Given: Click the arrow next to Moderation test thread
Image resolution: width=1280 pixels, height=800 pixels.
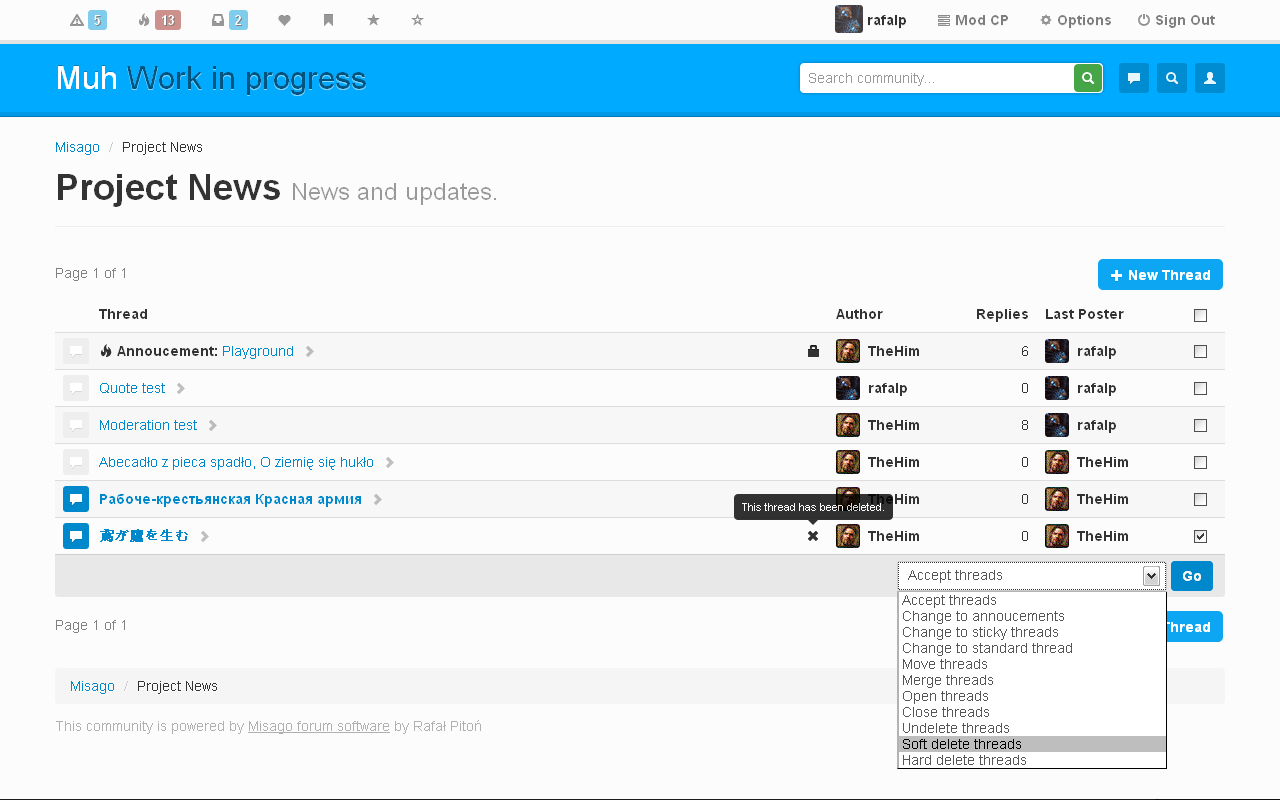Looking at the screenshot, I should (x=213, y=426).
